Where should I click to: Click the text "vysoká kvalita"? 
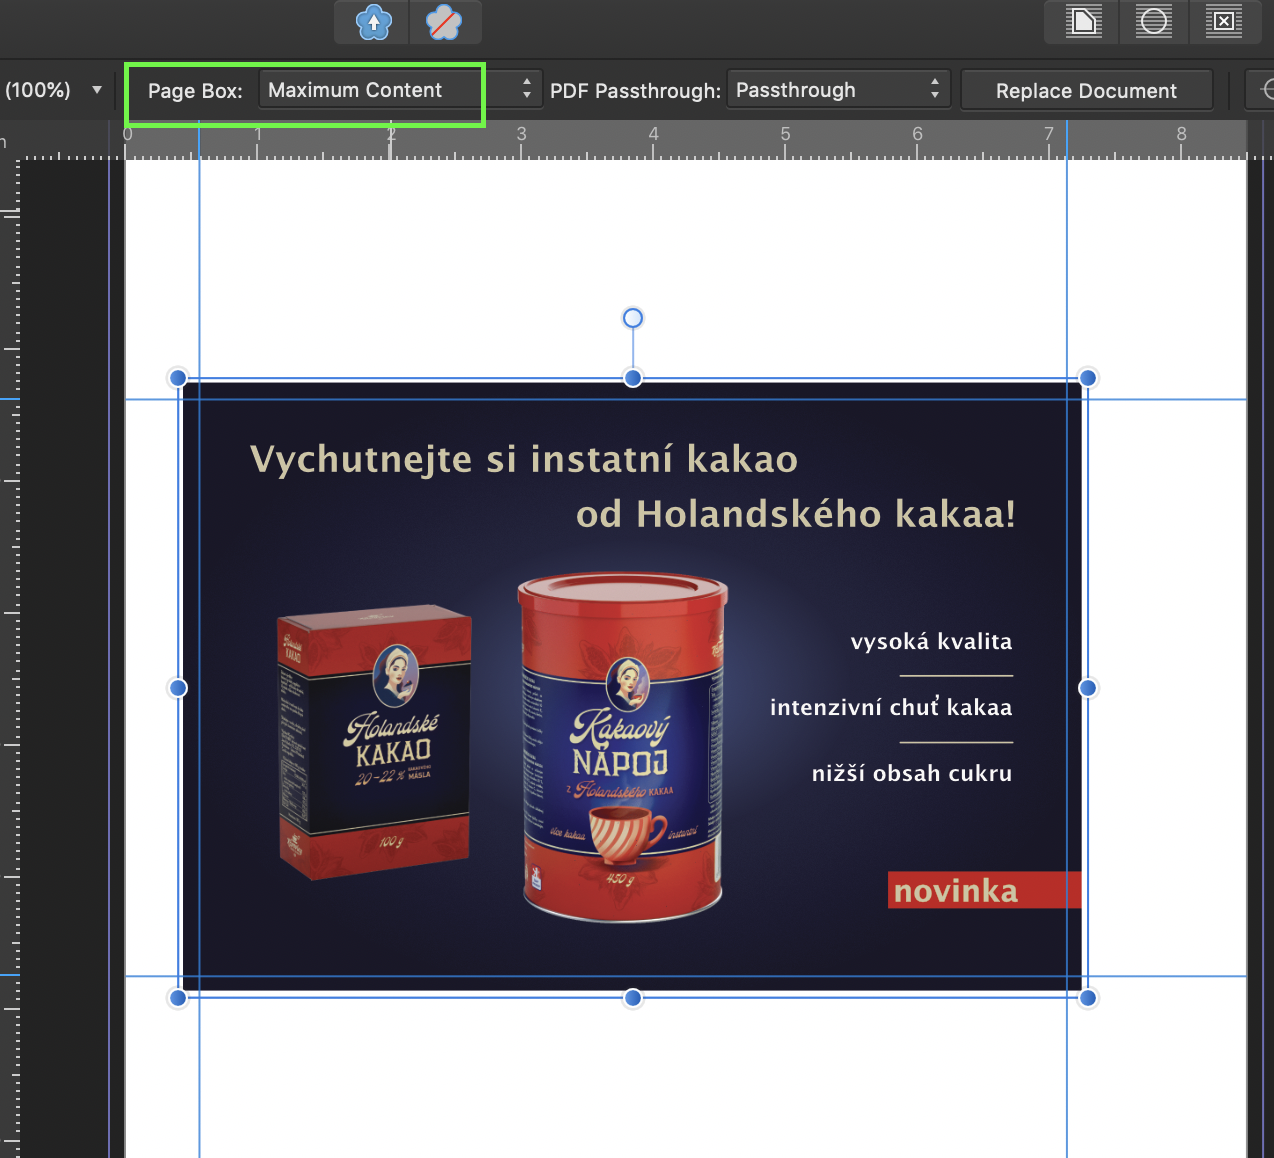pos(931,641)
